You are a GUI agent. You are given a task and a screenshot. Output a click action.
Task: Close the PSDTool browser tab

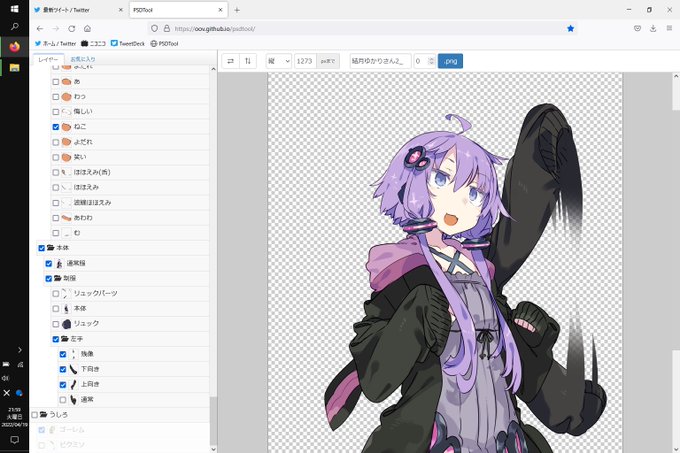click(x=220, y=10)
